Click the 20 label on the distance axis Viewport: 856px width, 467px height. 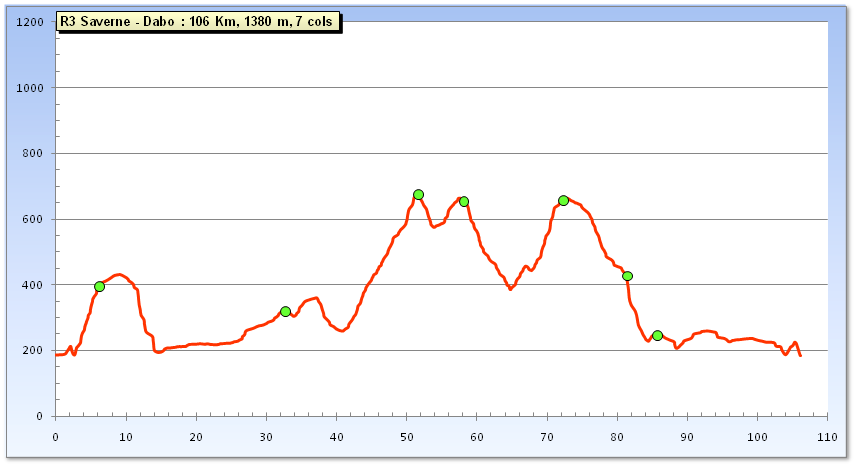click(195, 437)
